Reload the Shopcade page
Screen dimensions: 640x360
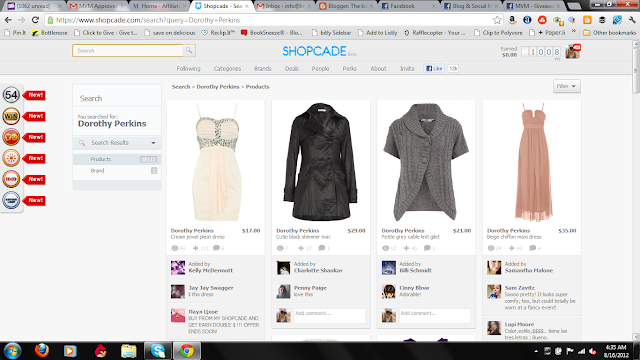35,20
